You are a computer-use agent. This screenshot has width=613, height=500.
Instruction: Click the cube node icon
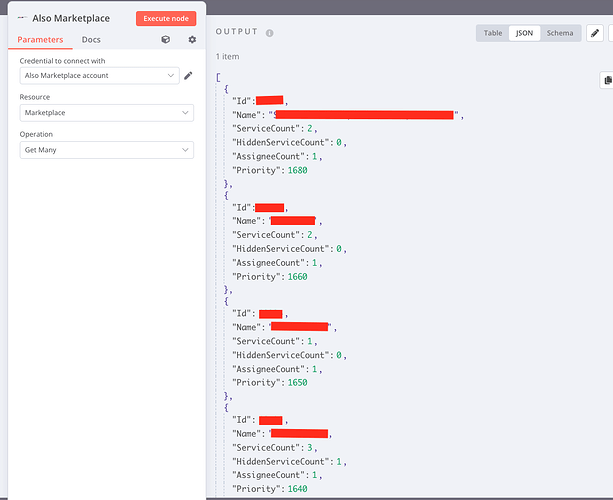click(x=166, y=39)
